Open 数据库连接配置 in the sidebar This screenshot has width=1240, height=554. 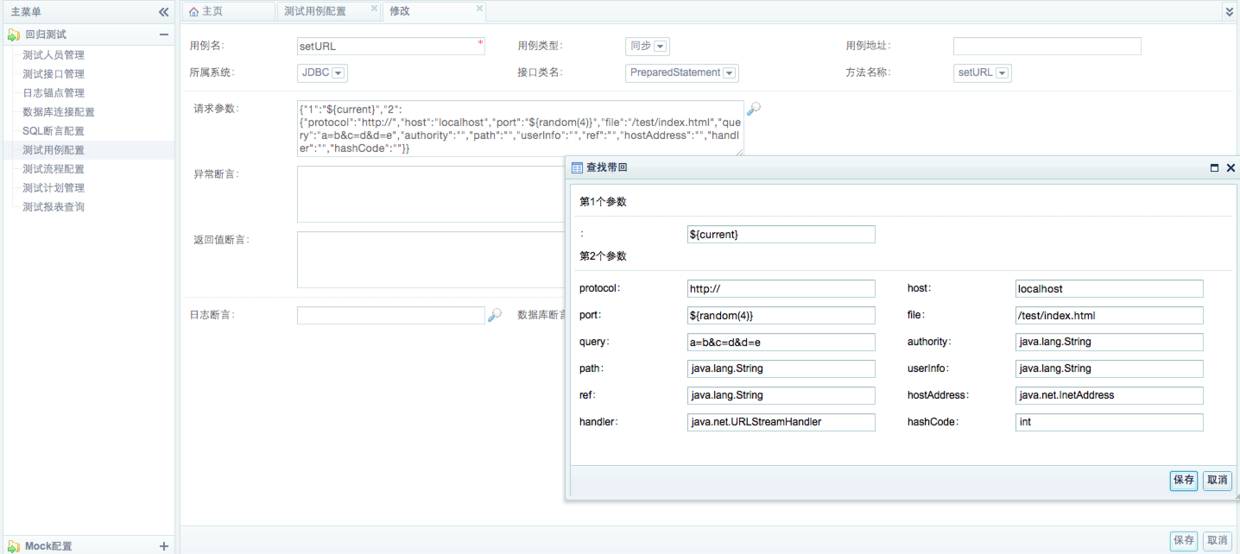pyautogui.click(x=58, y=112)
